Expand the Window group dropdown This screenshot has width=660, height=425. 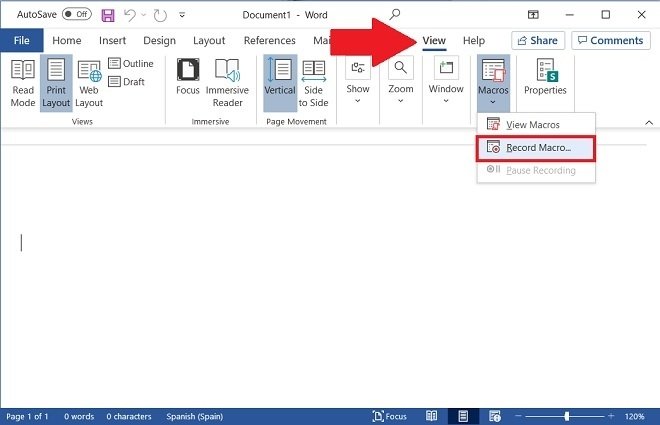point(446,82)
